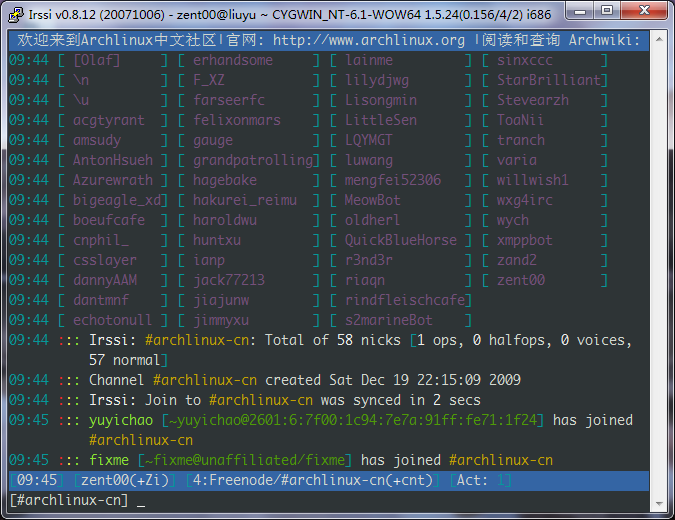
Task: Click zent00(+Zi) in the status bar
Action: click(126, 480)
